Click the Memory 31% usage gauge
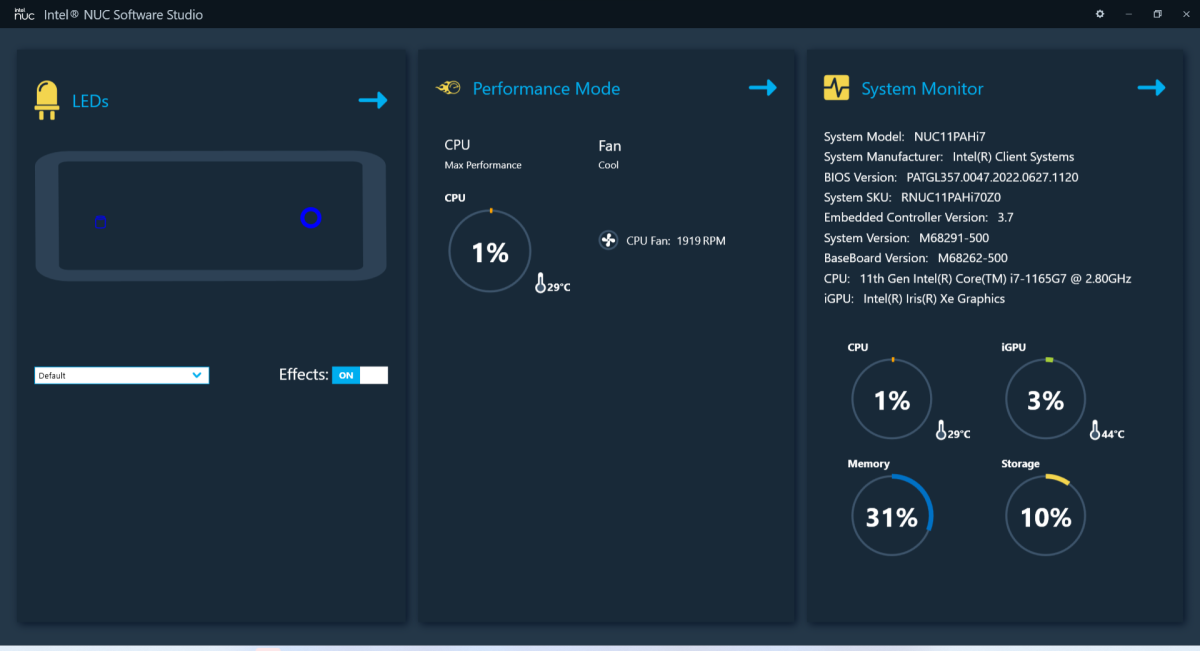 pyautogui.click(x=891, y=517)
